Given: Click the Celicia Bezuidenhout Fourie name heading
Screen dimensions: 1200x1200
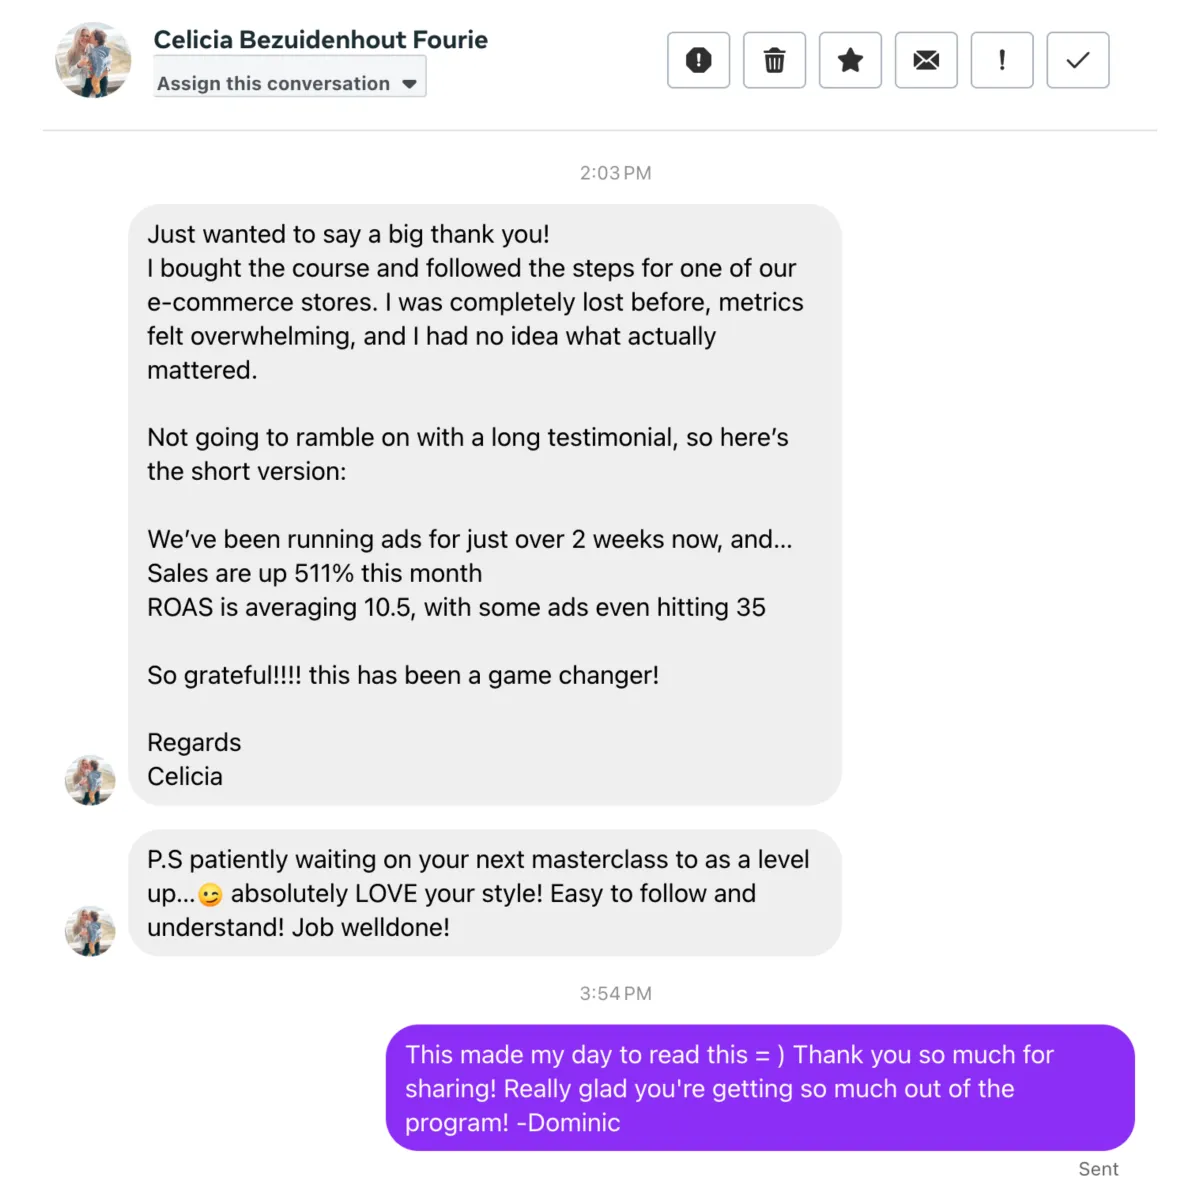Looking at the screenshot, I should coord(321,40).
